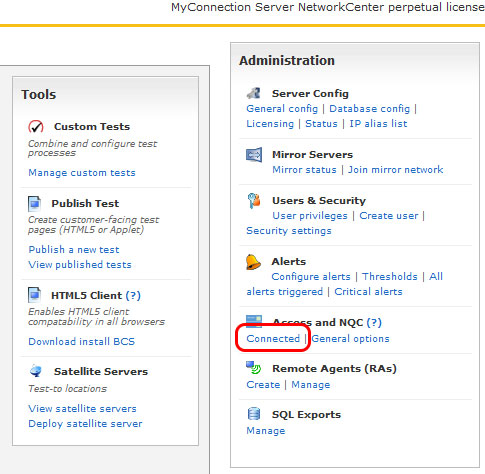Click the Users & Security key icon
Viewport: 485px width, 474px height.
click(254, 201)
